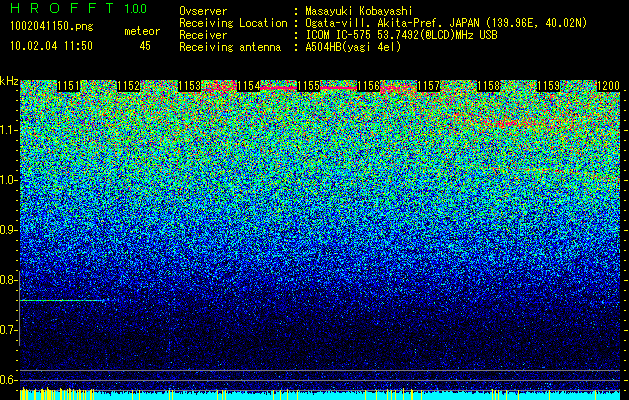Click the Receiving Location field label
The image size is (629, 400).
[233, 23]
